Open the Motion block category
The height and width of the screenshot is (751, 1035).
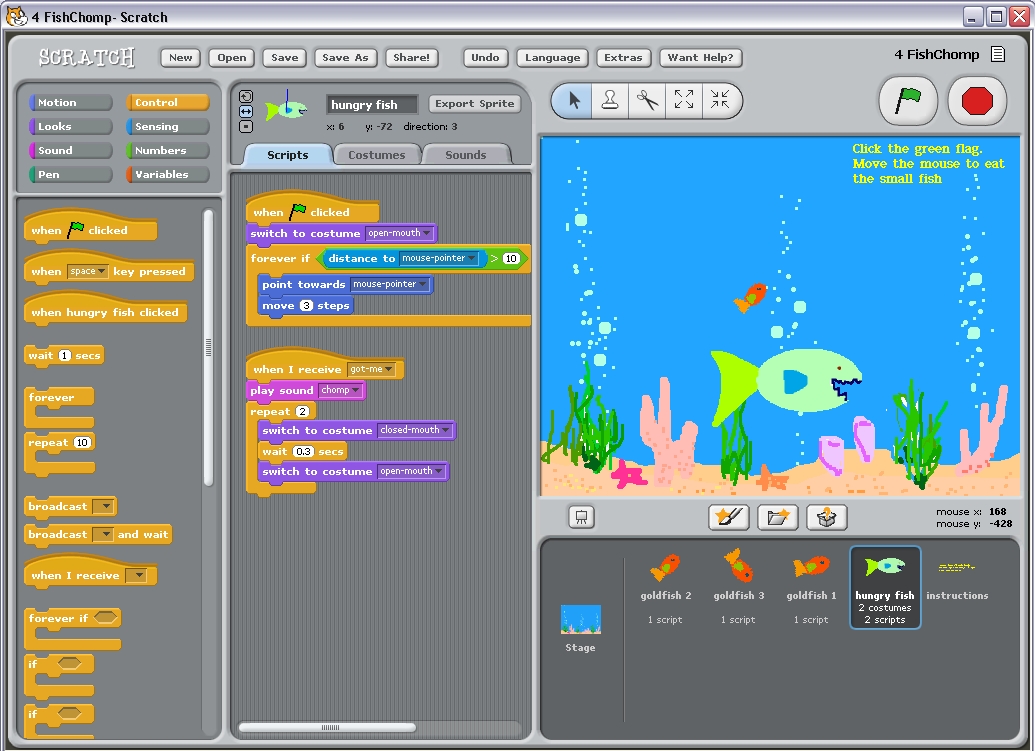[69, 101]
